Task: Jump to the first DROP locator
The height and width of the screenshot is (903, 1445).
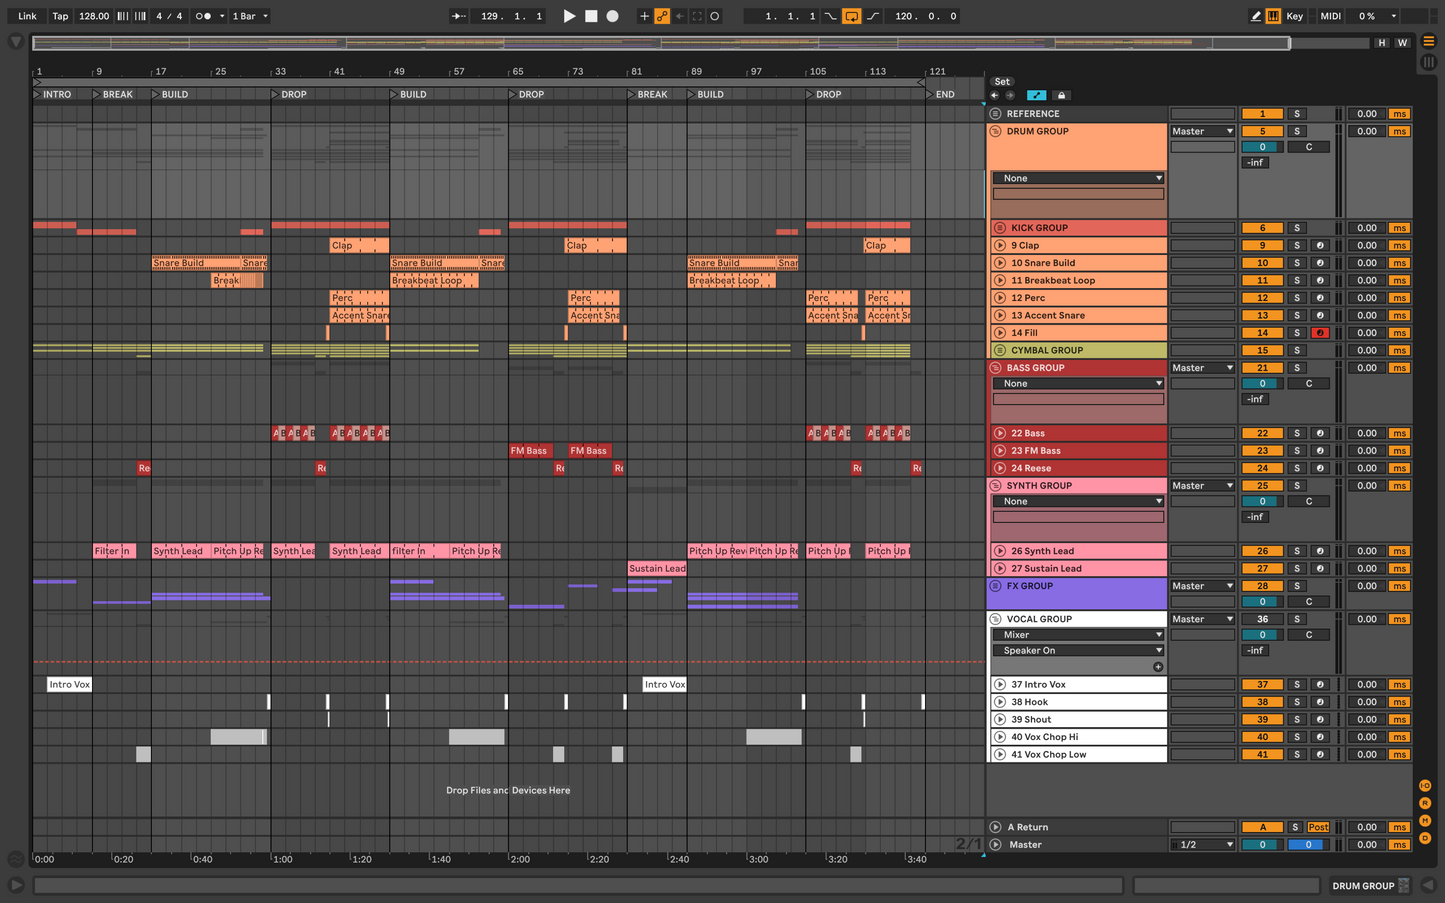Action: pyautogui.click(x=276, y=95)
